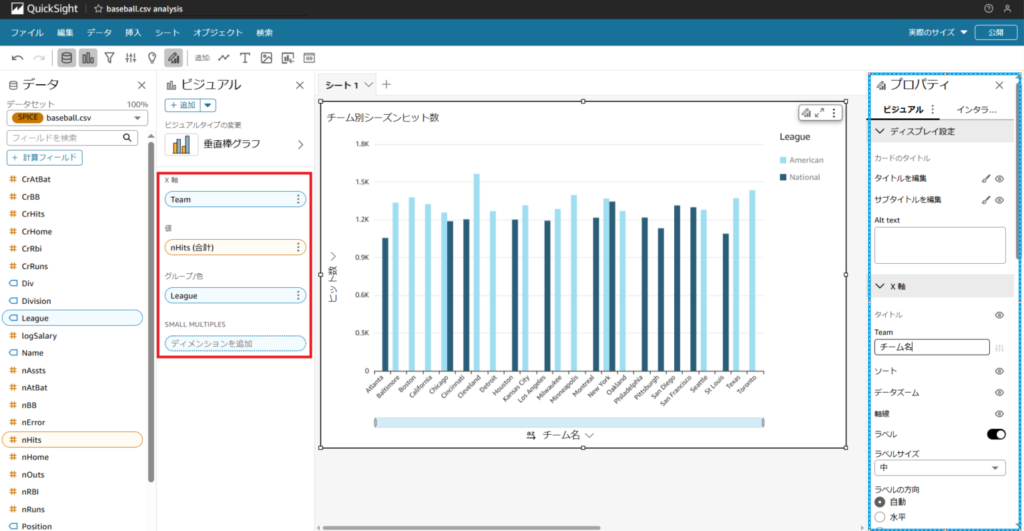Toggle the ラベル switch off
This screenshot has width=1024, height=531.
click(996, 434)
